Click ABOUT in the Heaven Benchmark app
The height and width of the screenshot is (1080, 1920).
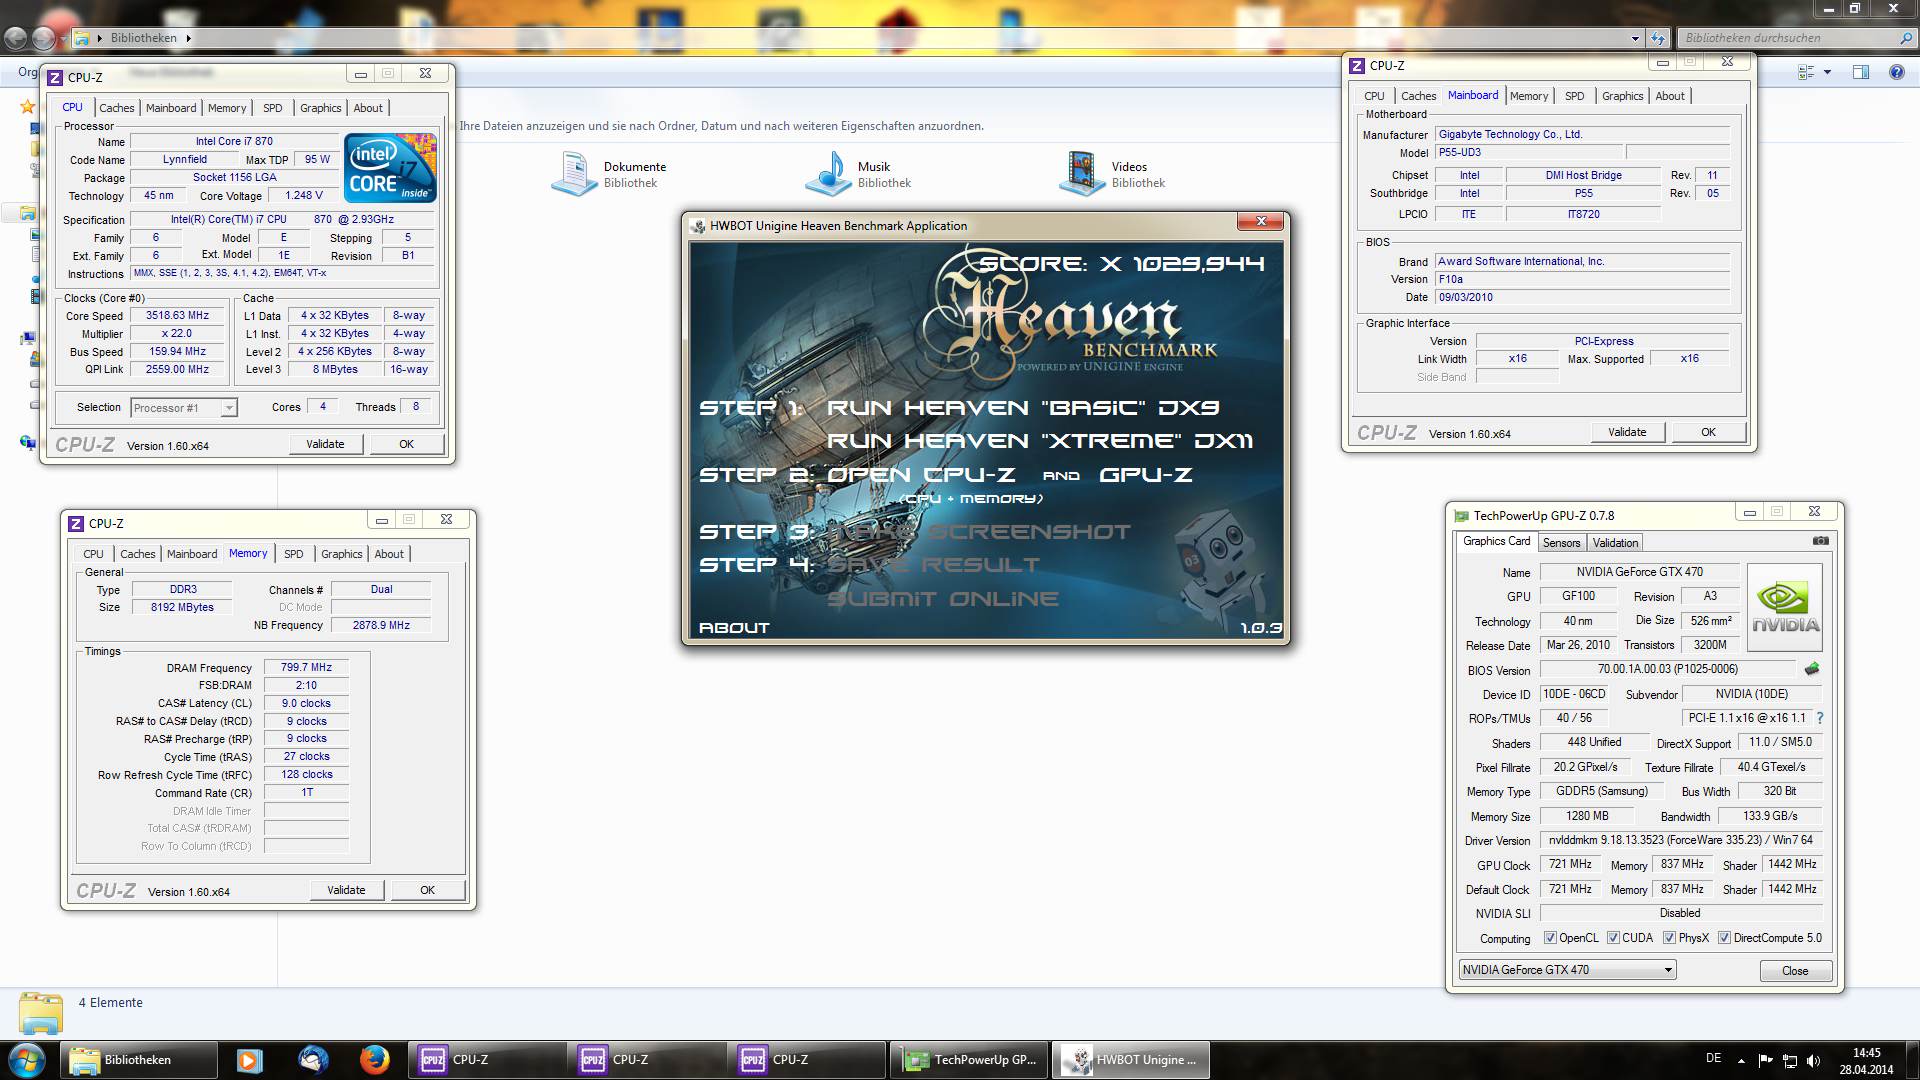734,628
